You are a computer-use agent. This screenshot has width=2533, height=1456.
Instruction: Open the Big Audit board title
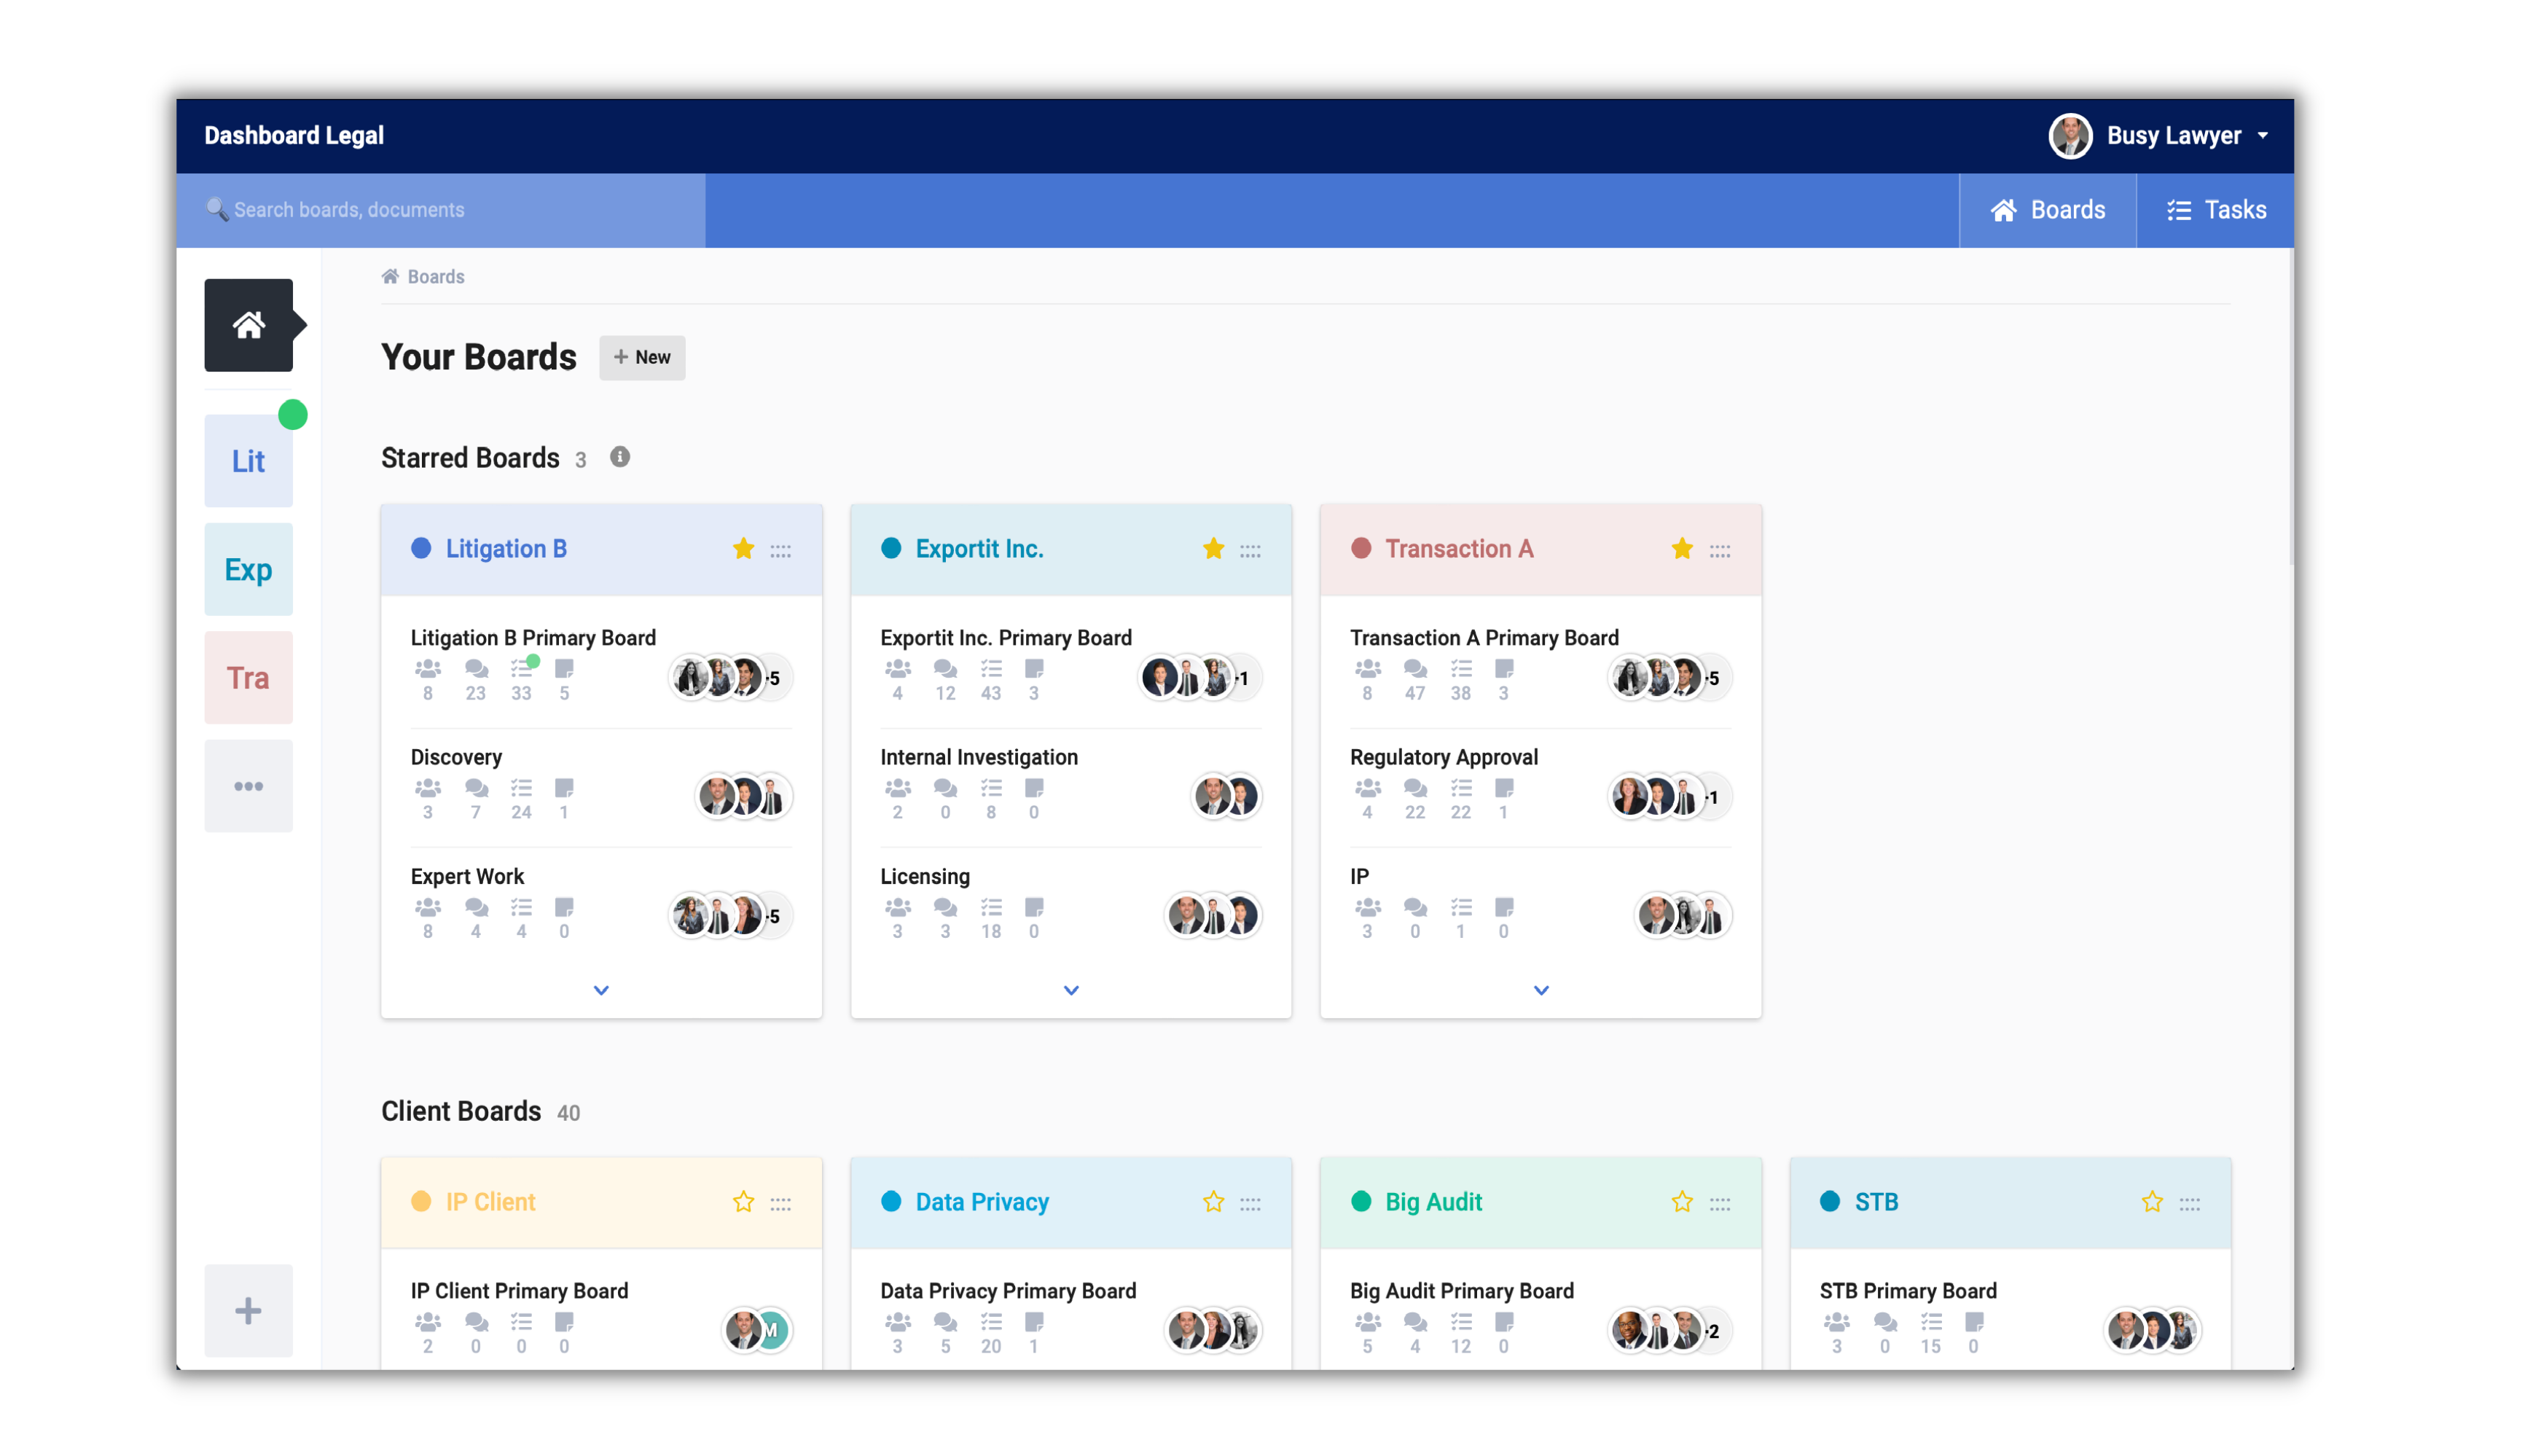point(1433,1201)
